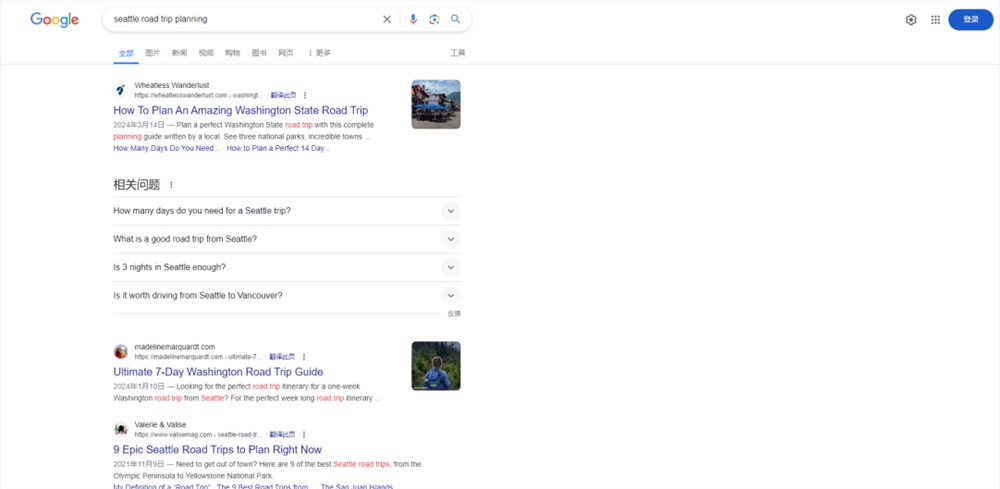Click the Wheatless Wanderlust site favicon
This screenshot has width=1000, height=489.
tap(121, 90)
